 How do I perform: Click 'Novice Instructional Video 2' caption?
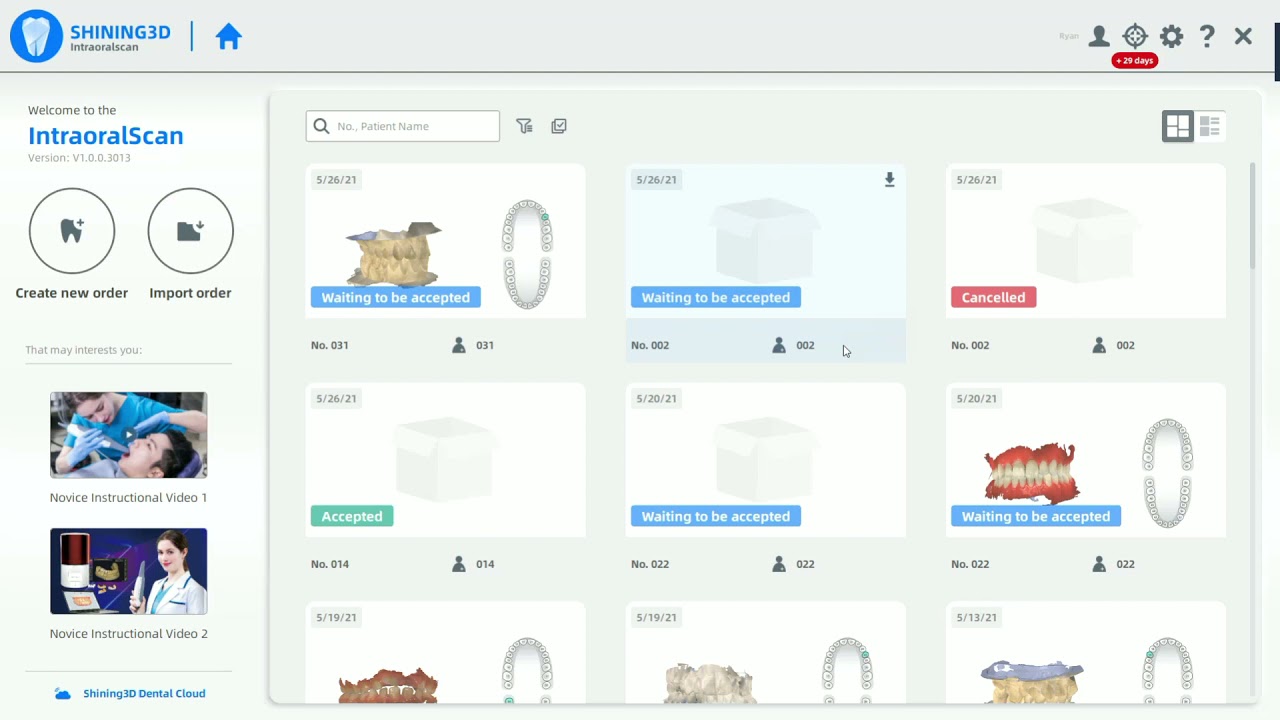click(129, 634)
